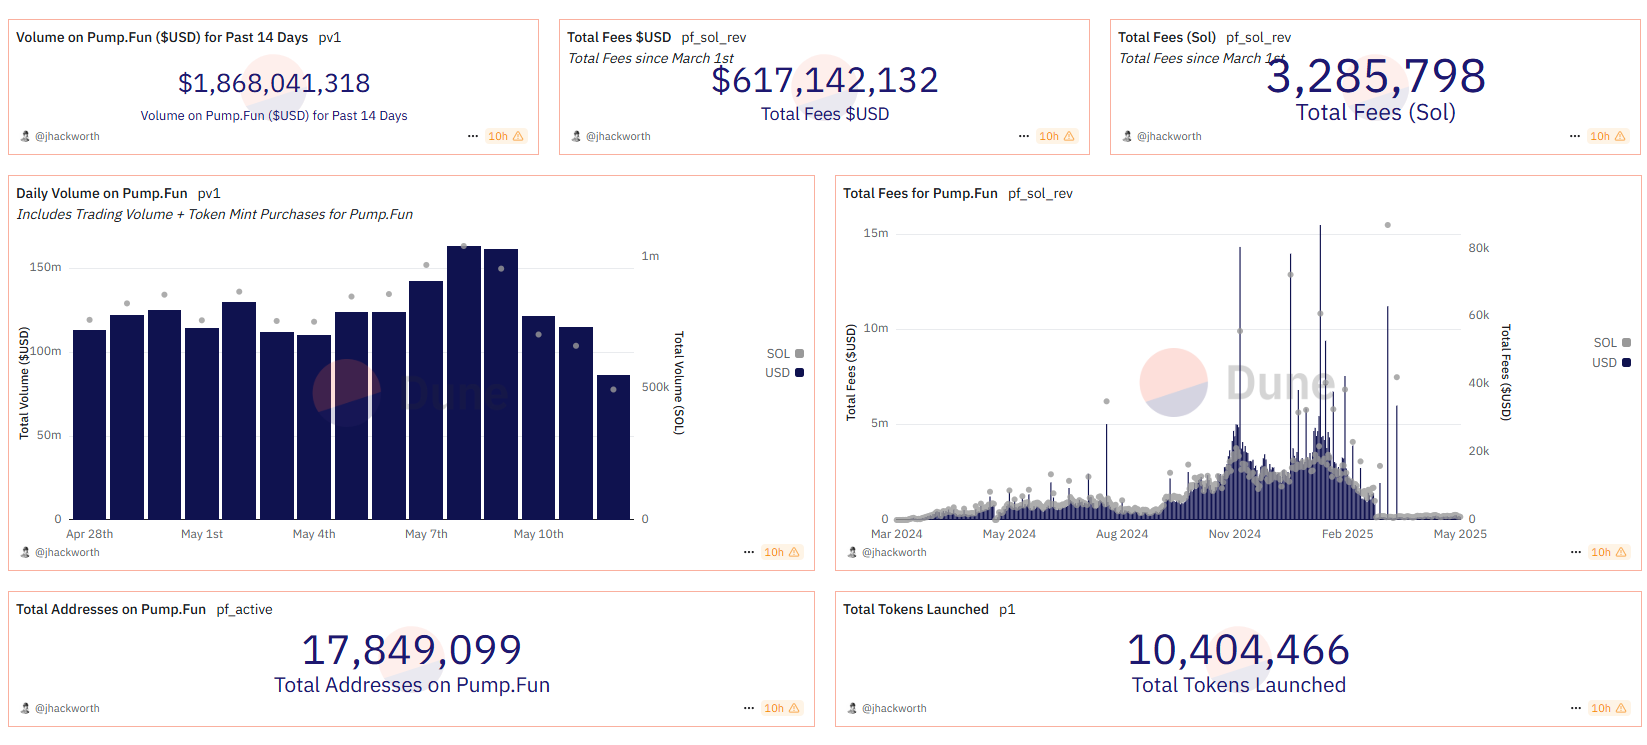Select the $617,142,132 total fees value
The width and height of the screenshot is (1647, 745).
point(825,80)
